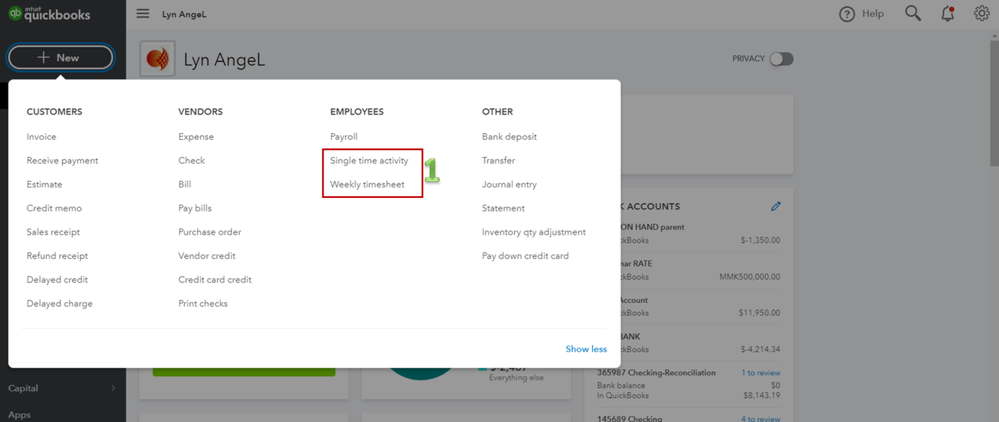View notifications bell
Image resolution: width=999 pixels, height=422 pixels.
point(947,14)
